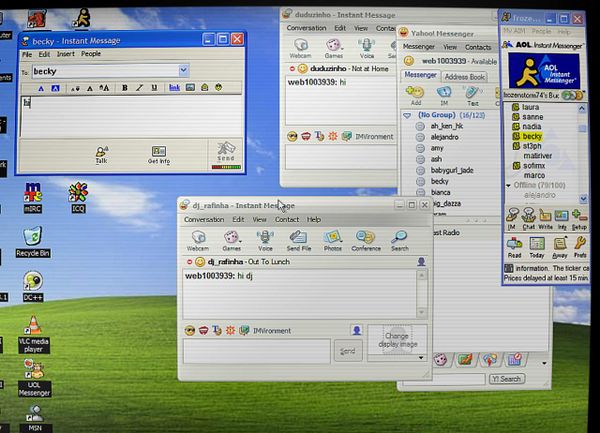Screen dimensions: 600x433
Task: Collapse the (No Group) contact group
Action: [x=407, y=115]
